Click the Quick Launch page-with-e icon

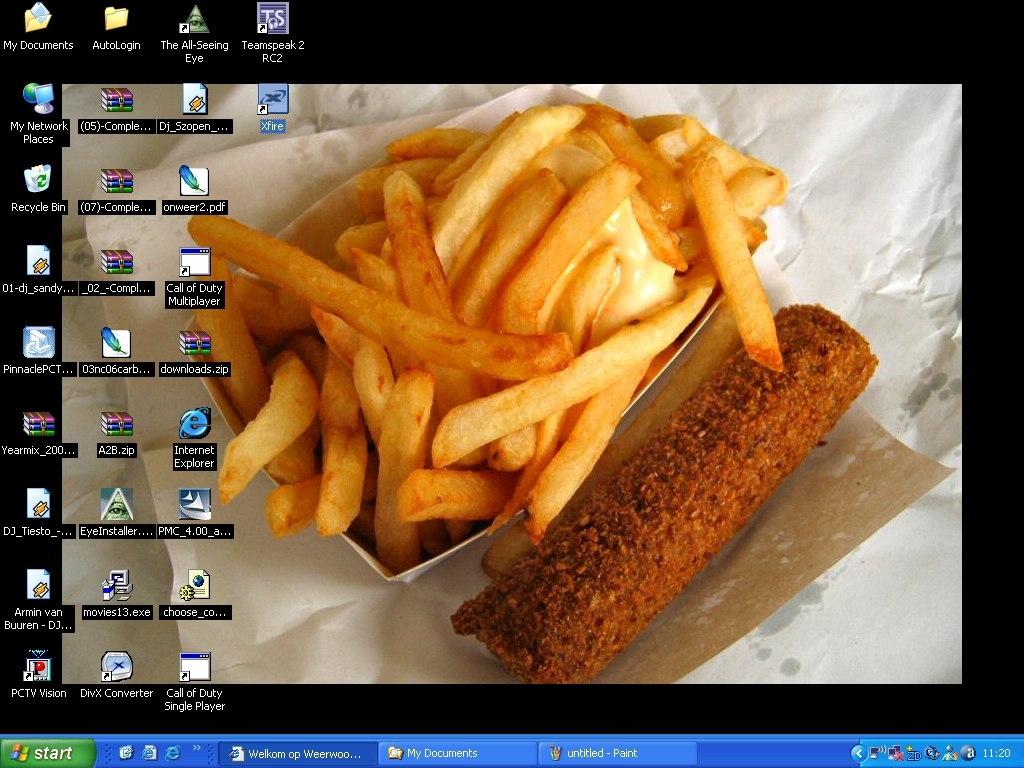point(150,753)
